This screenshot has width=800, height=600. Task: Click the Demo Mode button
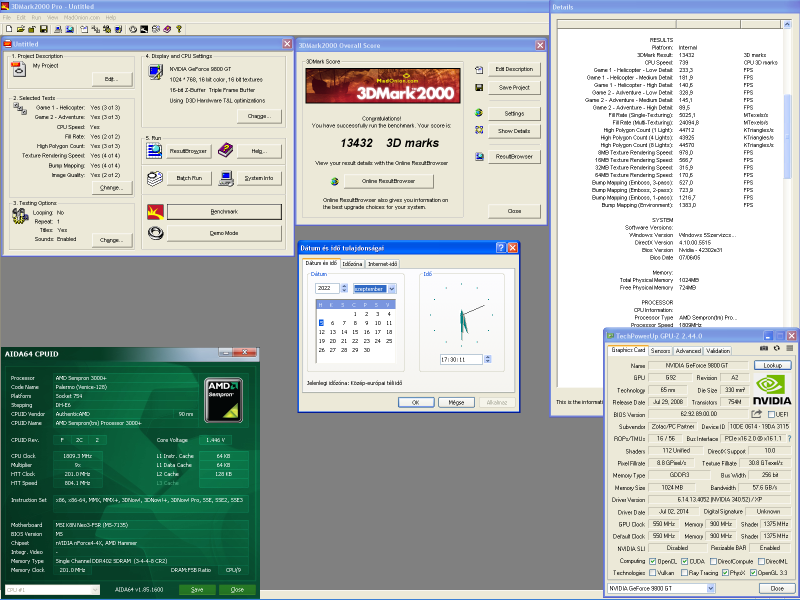pyautogui.click(x=224, y=233)
